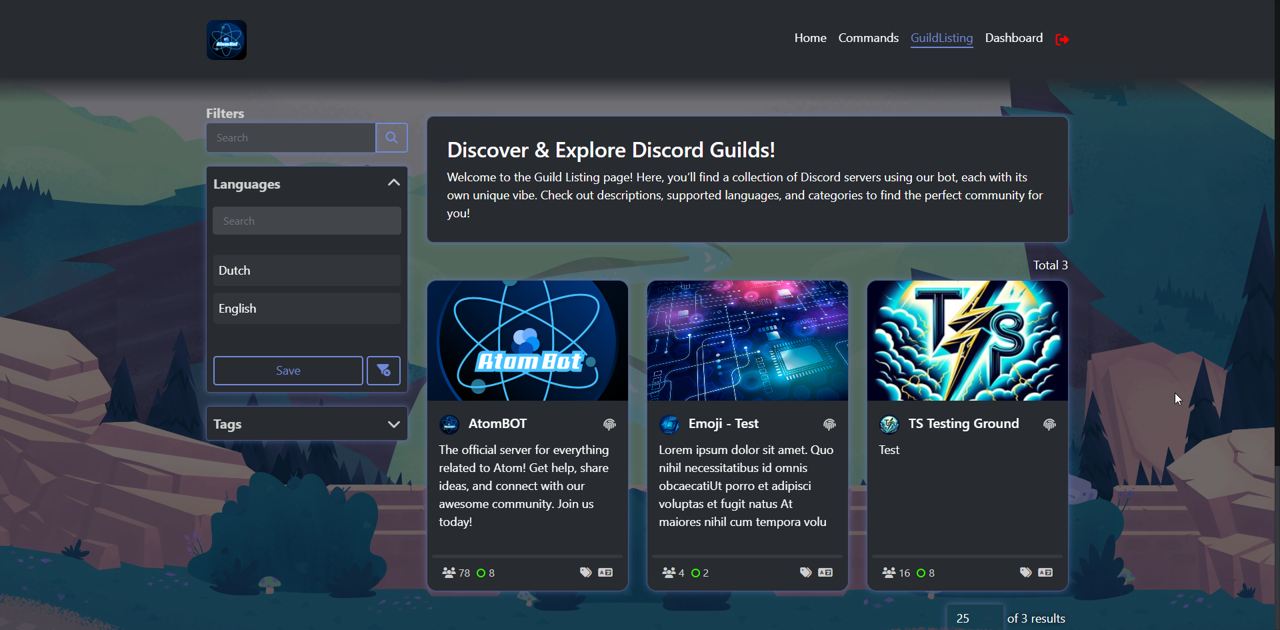Click tags icon on TS Testing Ground card

pyautogui.click(x=1025, y=573)
